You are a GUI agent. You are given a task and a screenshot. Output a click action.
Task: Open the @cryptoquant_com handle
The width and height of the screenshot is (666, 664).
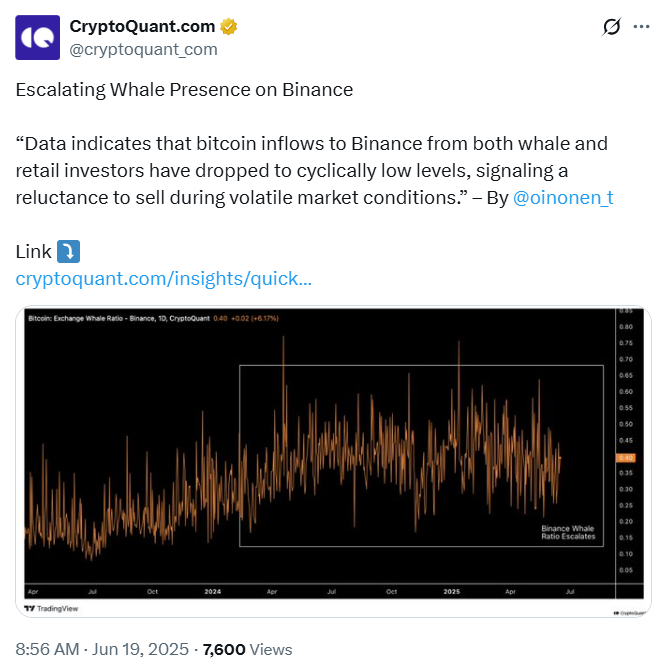[143, 50]
